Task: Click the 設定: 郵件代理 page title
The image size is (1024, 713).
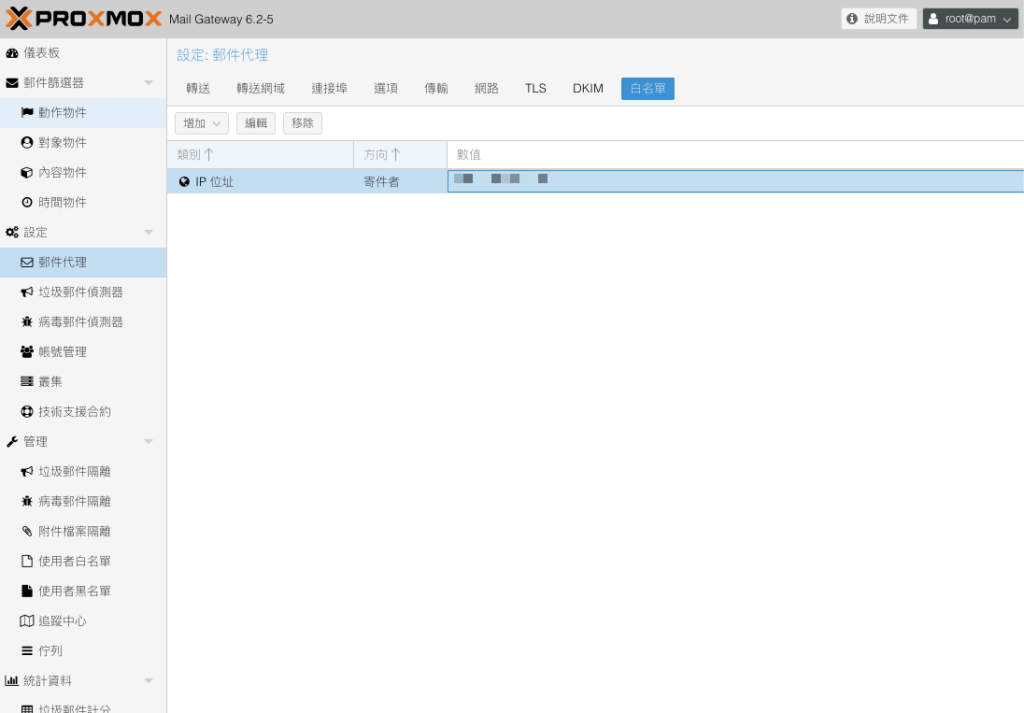Action: click(223, 55)
